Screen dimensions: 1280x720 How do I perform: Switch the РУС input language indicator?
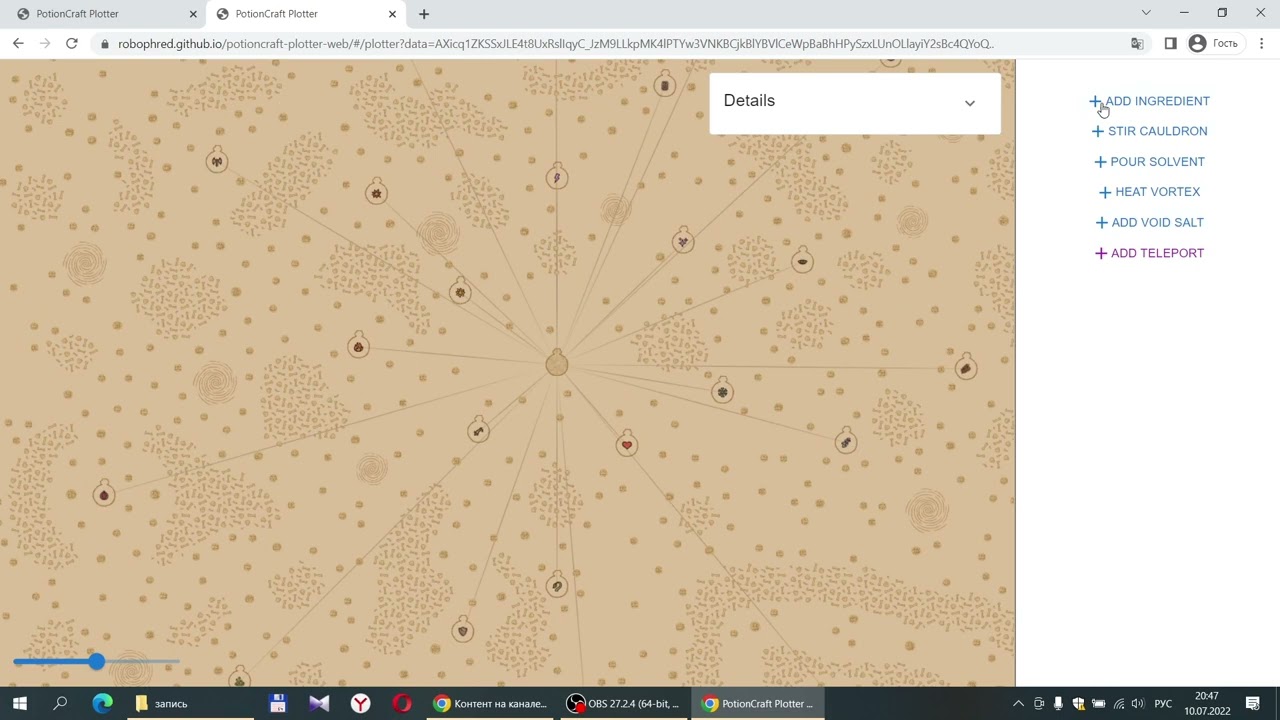pos(1163,704)
